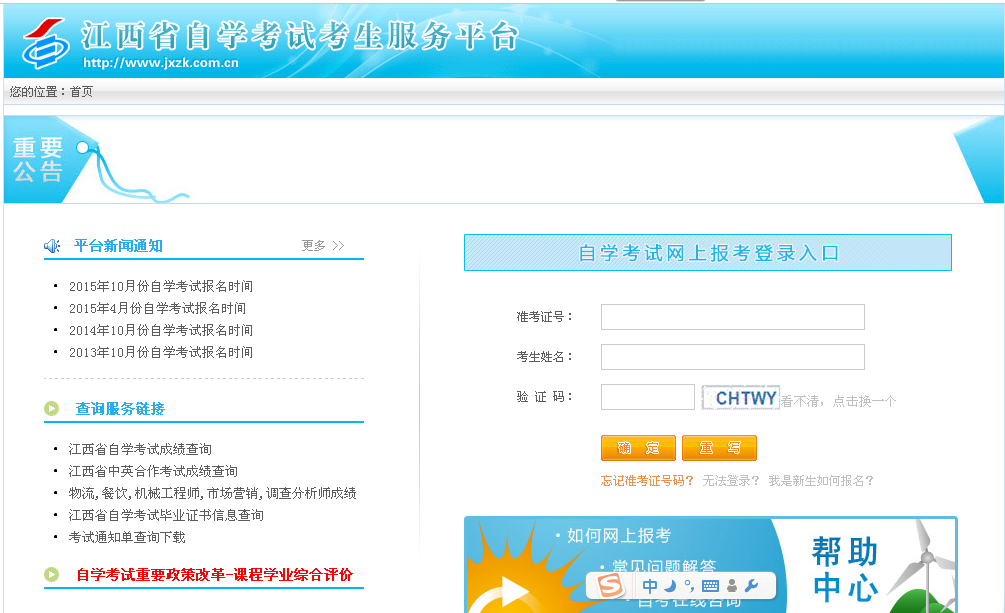Screen dimensions: 1005x613
Task: Click the Sogou input method S logo
Action: pos(609,585)
